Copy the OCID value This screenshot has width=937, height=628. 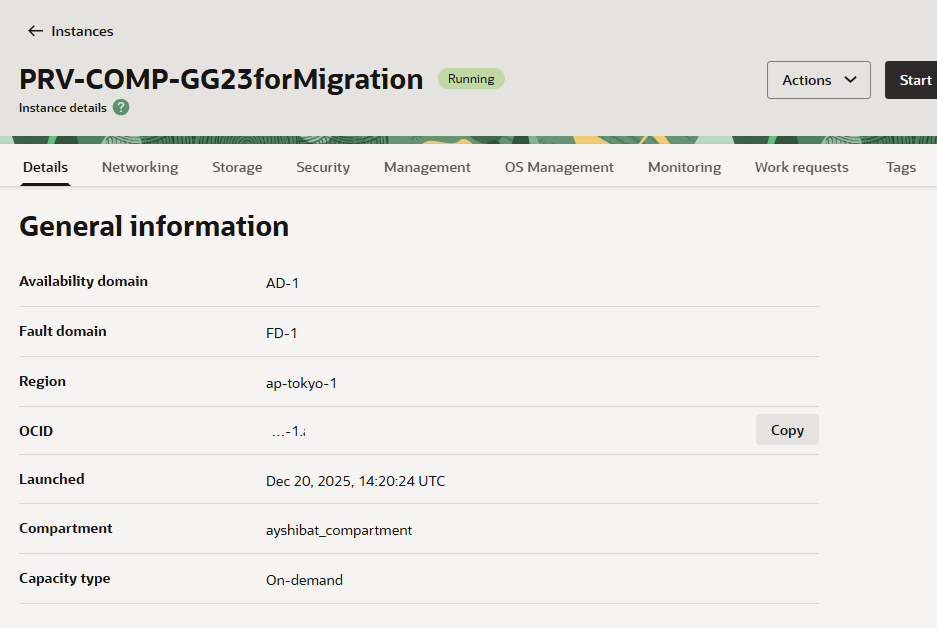point(787,430)
